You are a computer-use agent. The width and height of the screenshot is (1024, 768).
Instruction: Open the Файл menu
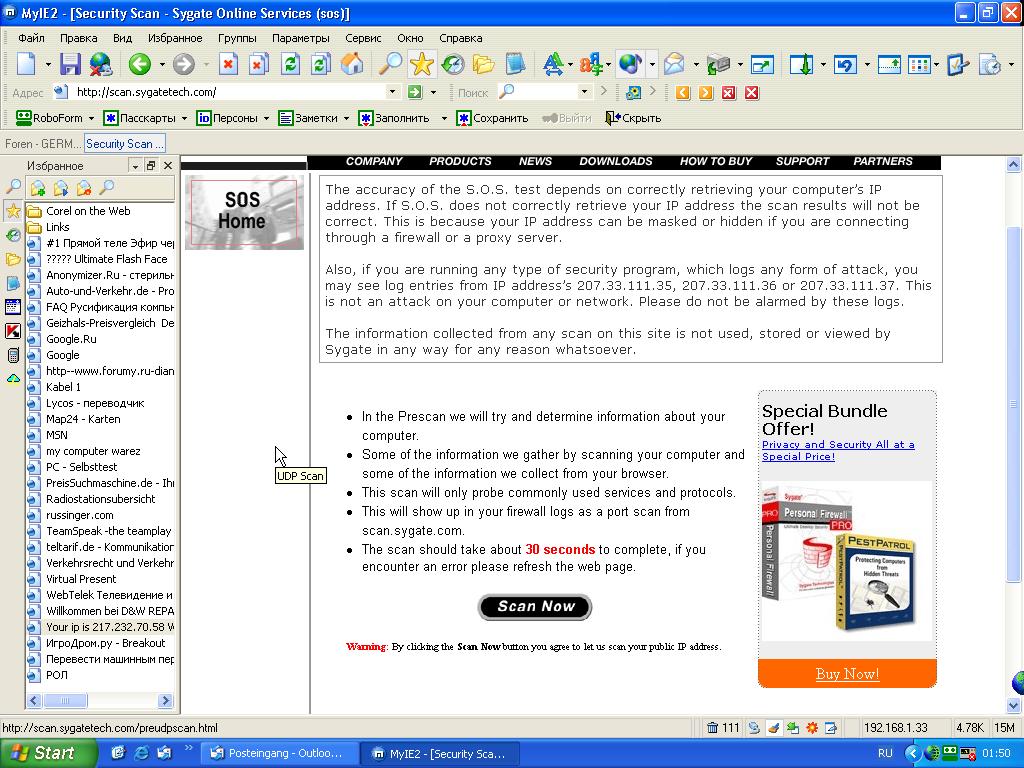click(x=31, y=38)
